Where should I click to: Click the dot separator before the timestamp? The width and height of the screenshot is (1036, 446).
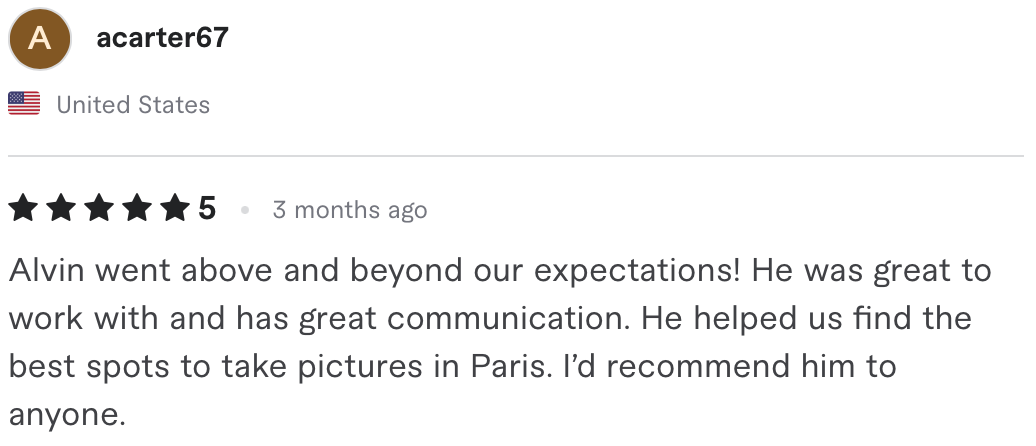pos(245,210)
